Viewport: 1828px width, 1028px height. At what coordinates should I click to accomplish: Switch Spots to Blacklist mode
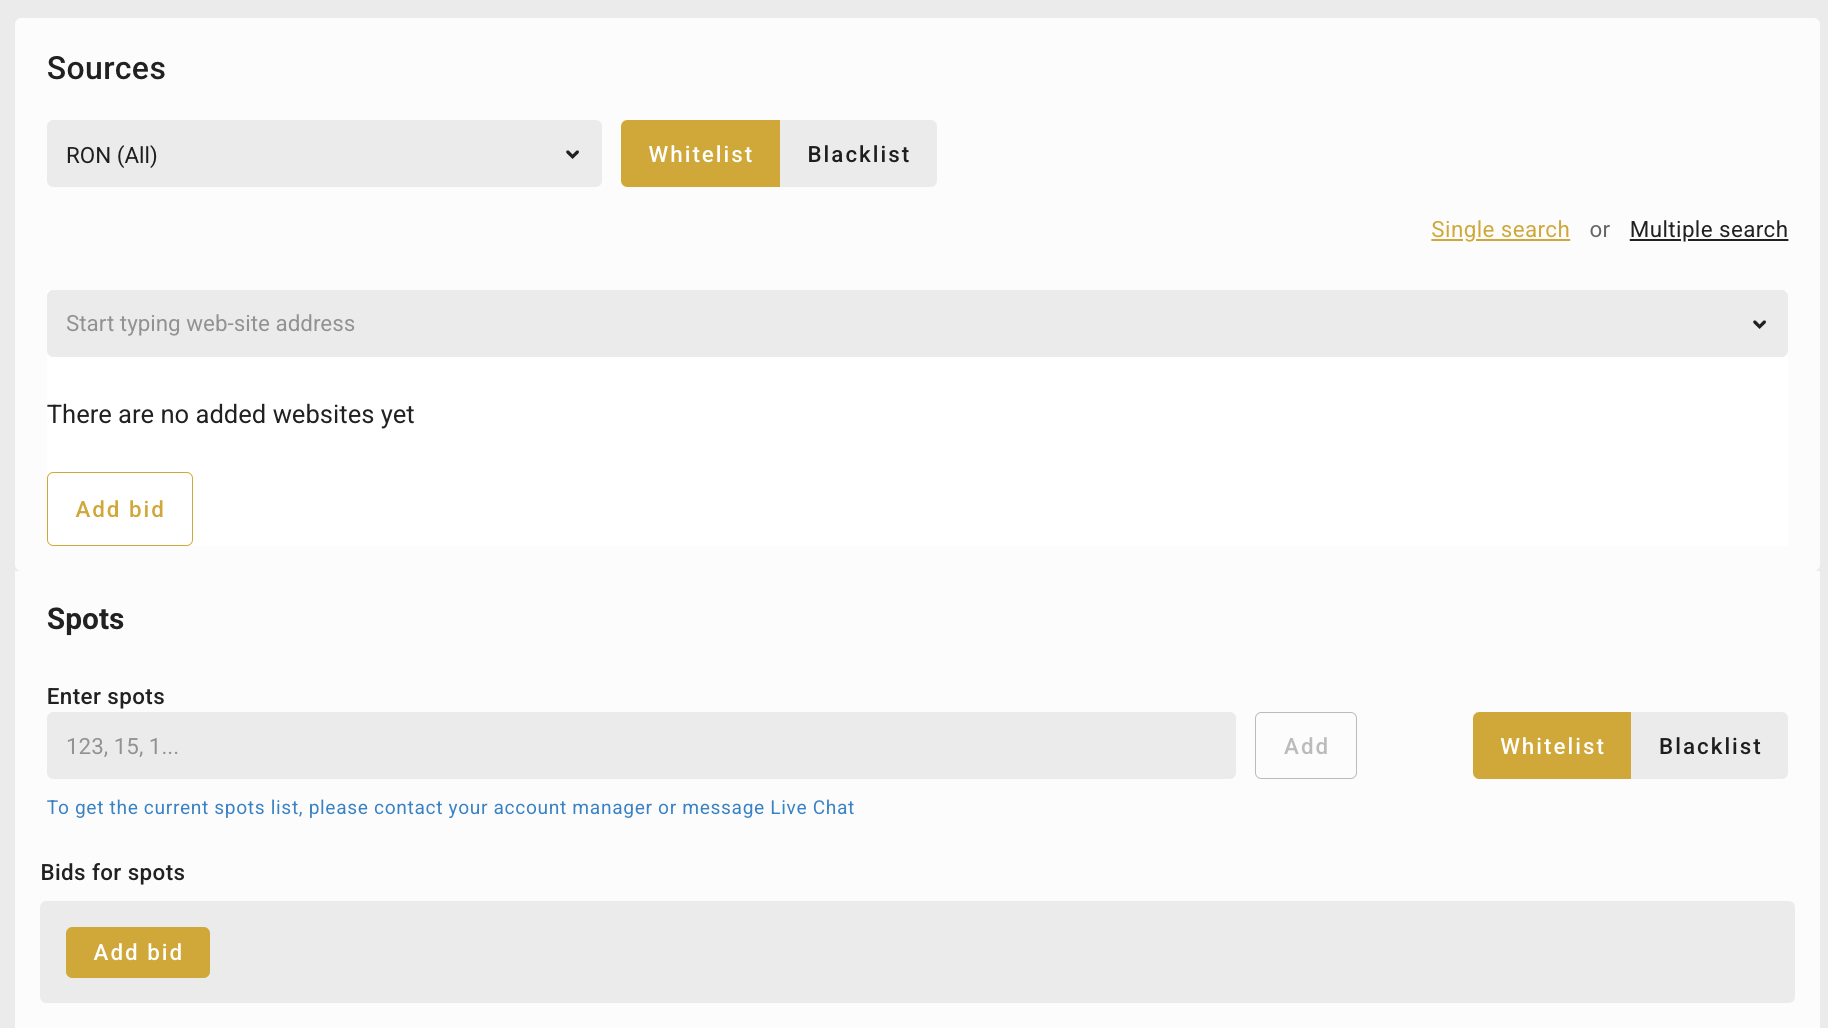(1709, 746)
